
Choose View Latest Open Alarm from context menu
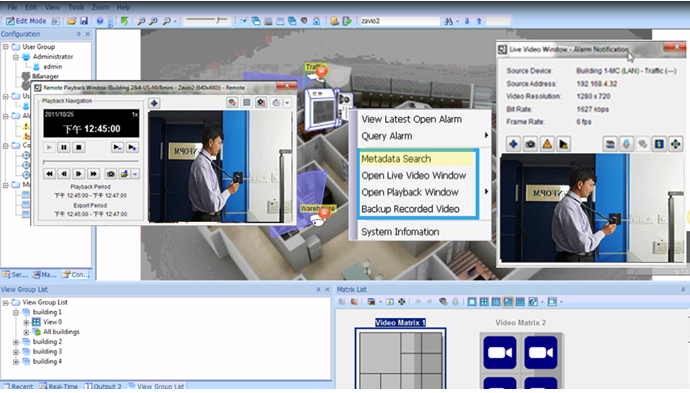click(411, 119)
